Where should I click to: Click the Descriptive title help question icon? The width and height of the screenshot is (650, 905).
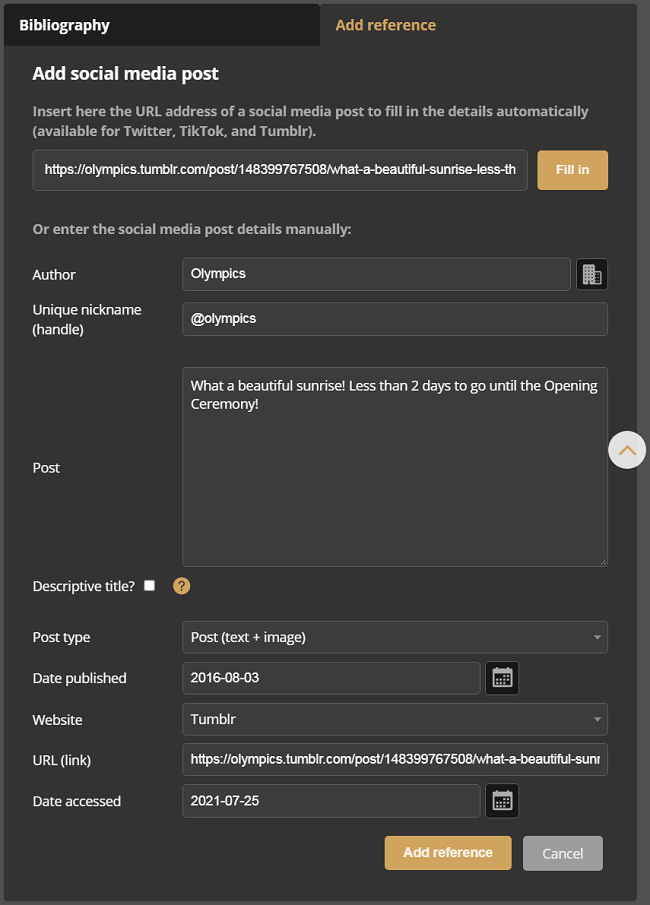click(x=181, y=586)
